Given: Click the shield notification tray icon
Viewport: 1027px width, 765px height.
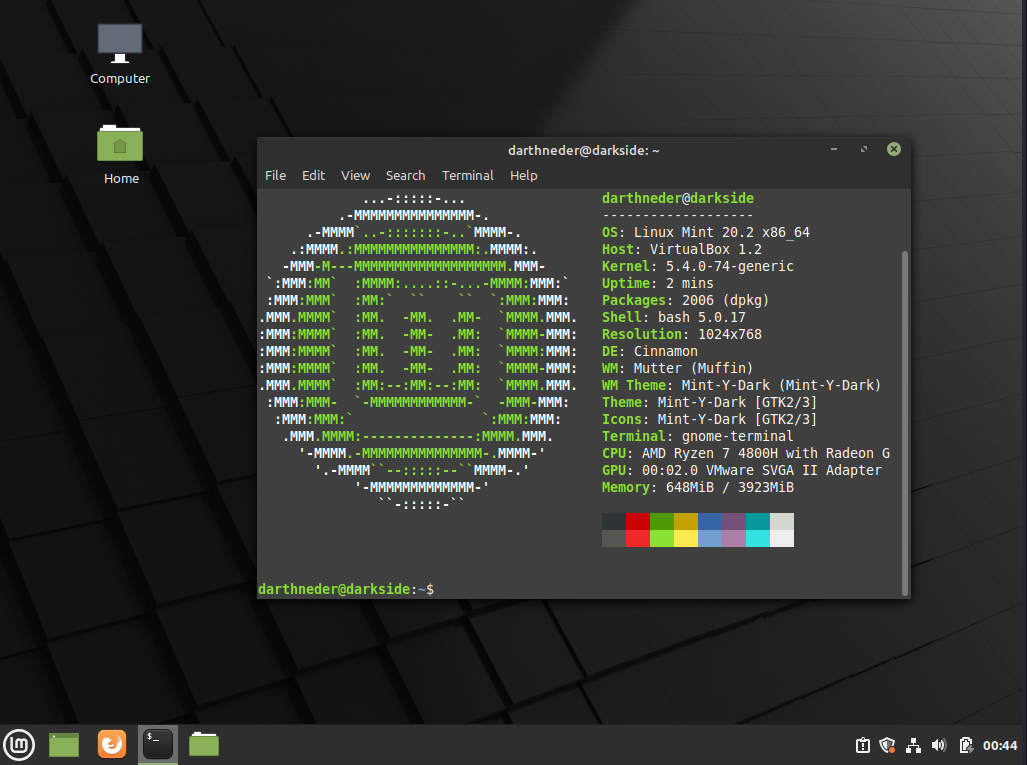Looking at the screenshot, I should 887,745.
